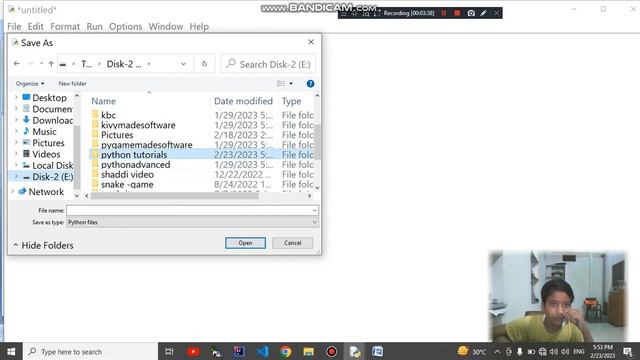Open view options dropdown arrow

point(291,84)
